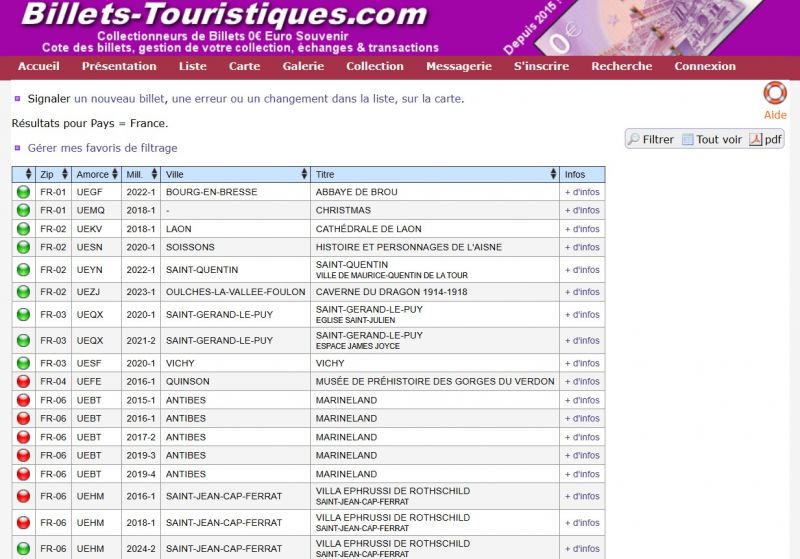Go to the Messagerie menu item
The image size is (800, 559).
point(458,67)
